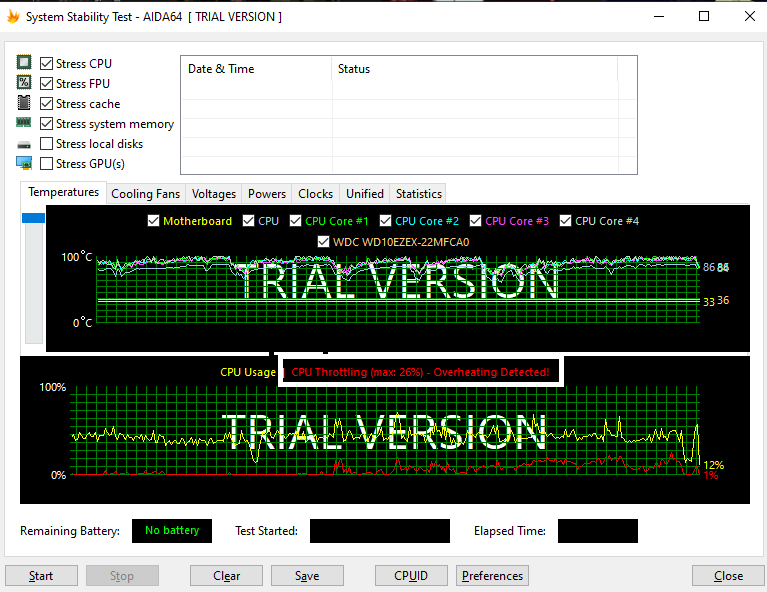
Task: Open Preferences dialog
Action: (x=492, y=576)
